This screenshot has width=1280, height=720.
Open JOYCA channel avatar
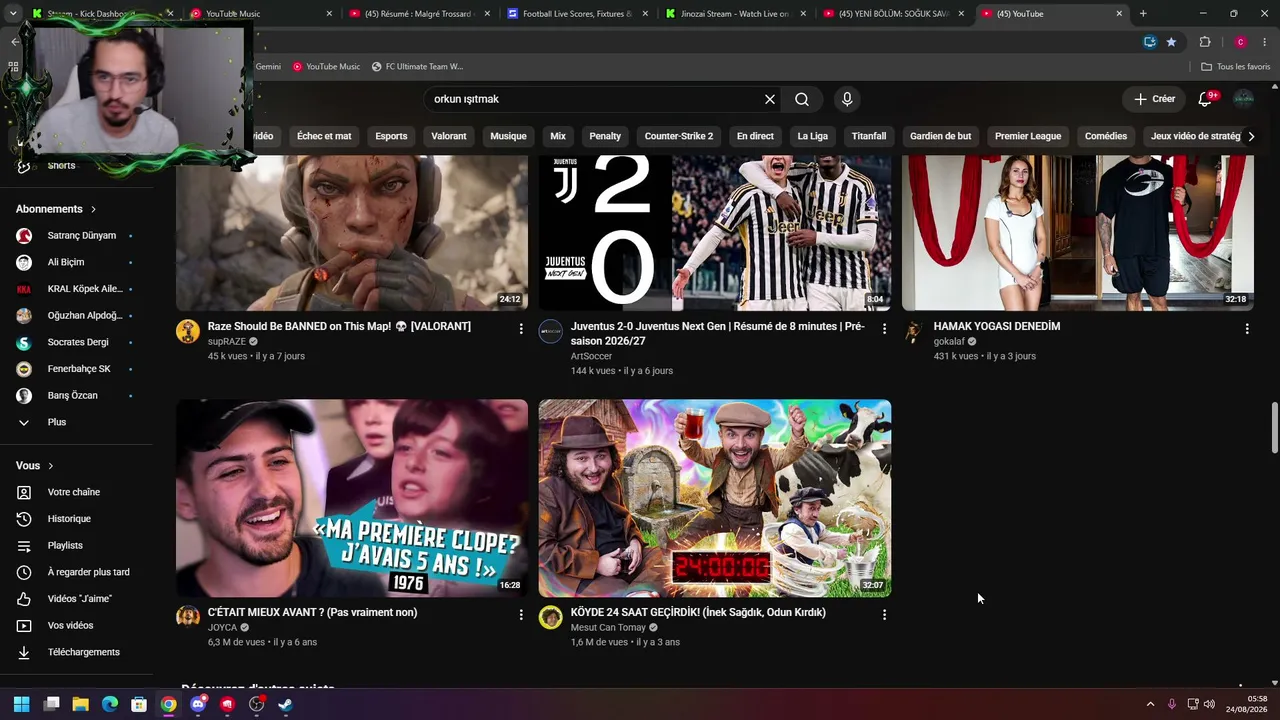(x=188, y=617)
